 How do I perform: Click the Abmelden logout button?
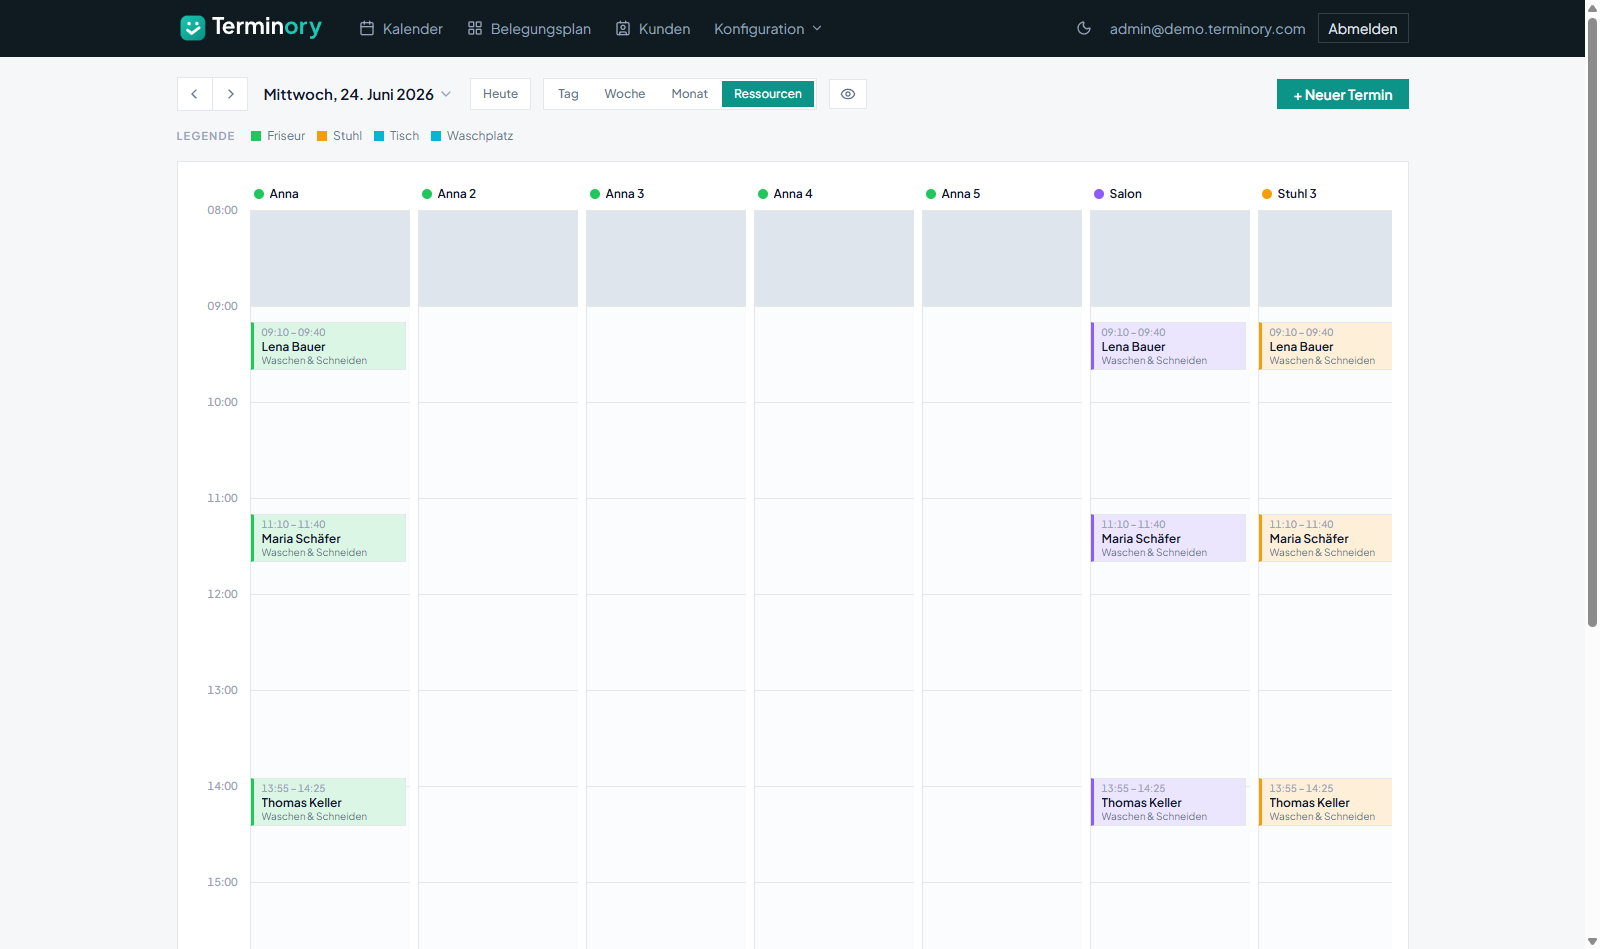(x=1363, y=29)
